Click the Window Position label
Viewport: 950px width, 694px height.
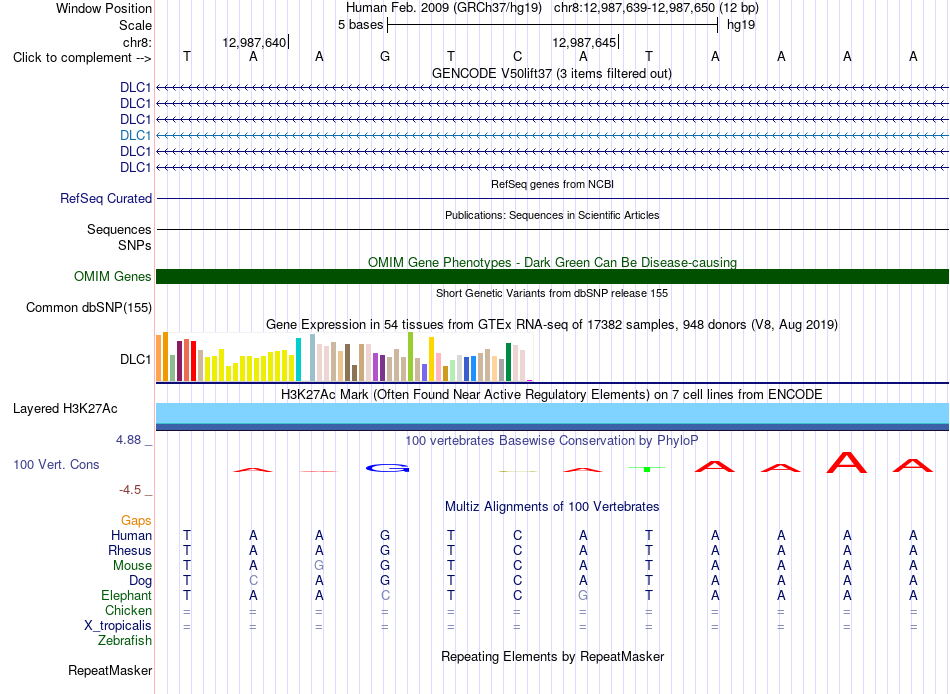104,8
